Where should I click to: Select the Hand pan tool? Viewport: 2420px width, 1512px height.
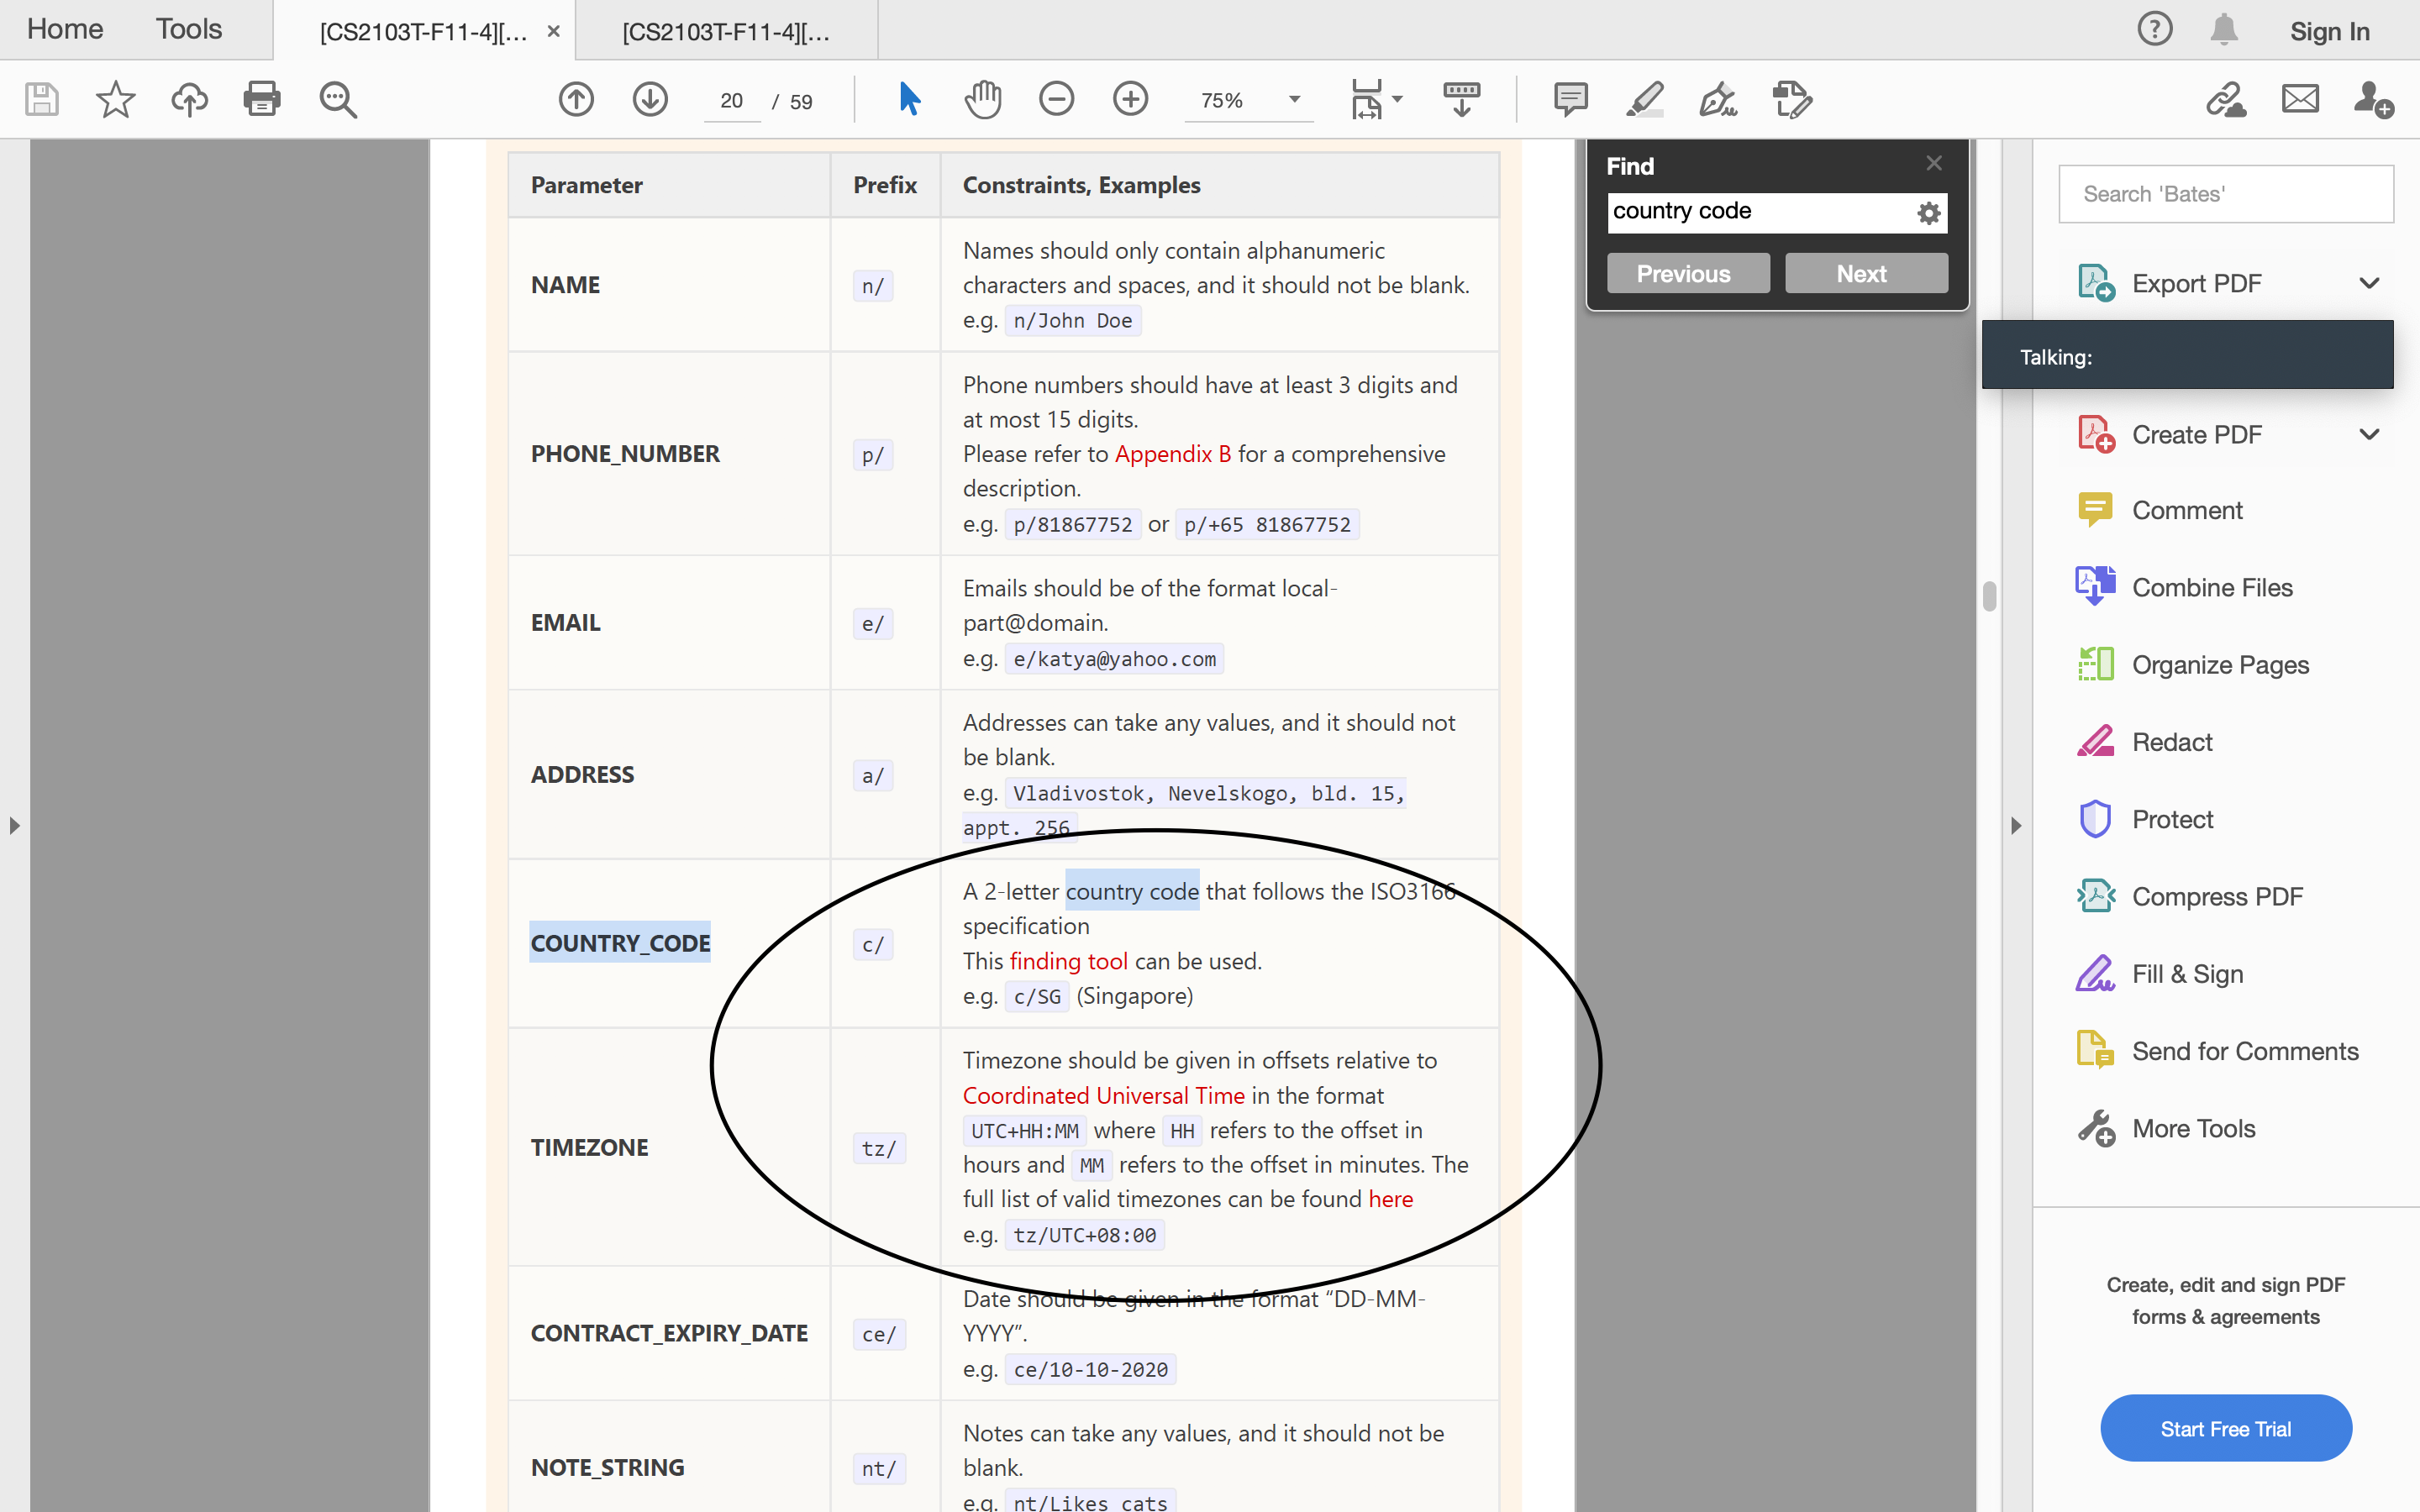983,99
